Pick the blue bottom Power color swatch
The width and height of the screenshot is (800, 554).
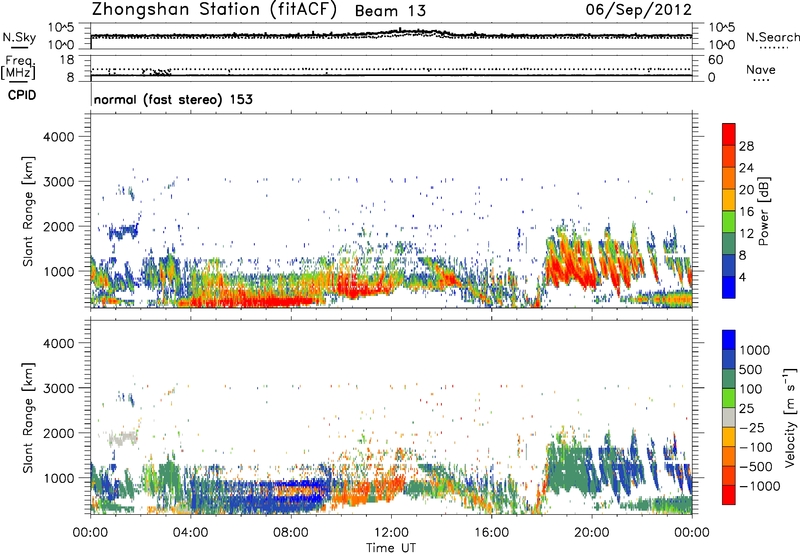tap(729, 287)
